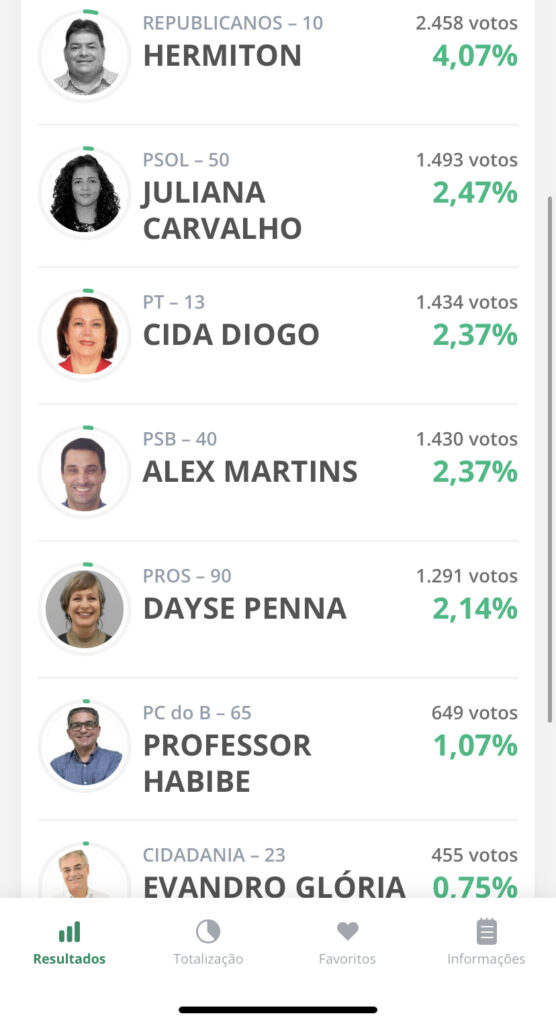Select Hermiton's candidate photo
Screen dimensions: 556x1024
pos(86,56)
